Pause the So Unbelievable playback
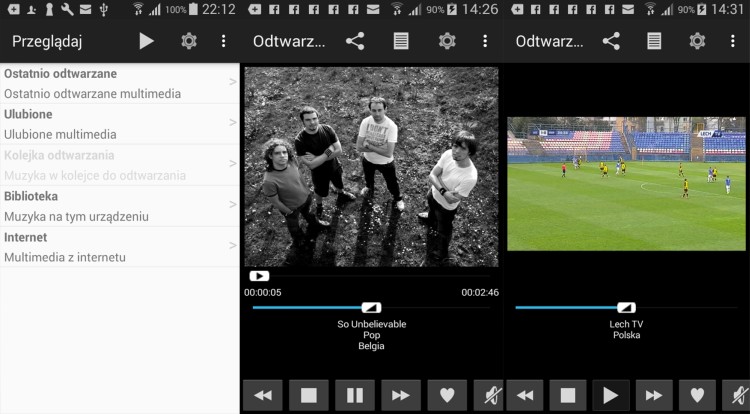The width and height of the screenshot is (750, 414). point(354,395)
